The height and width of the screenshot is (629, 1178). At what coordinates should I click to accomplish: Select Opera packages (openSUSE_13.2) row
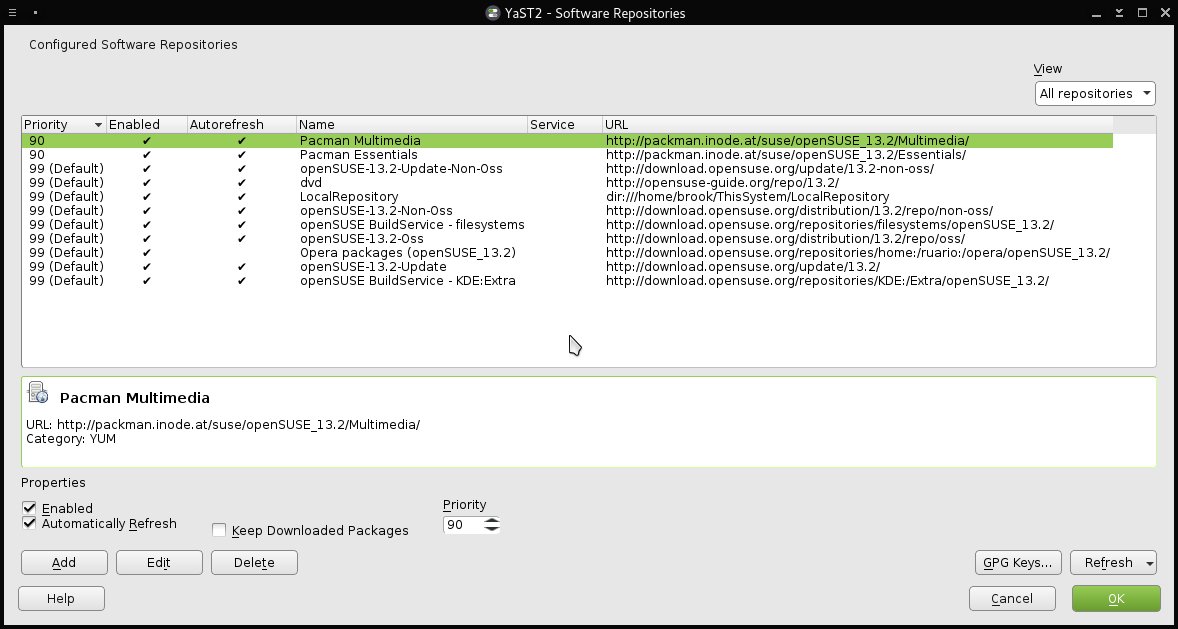point(567,253)
